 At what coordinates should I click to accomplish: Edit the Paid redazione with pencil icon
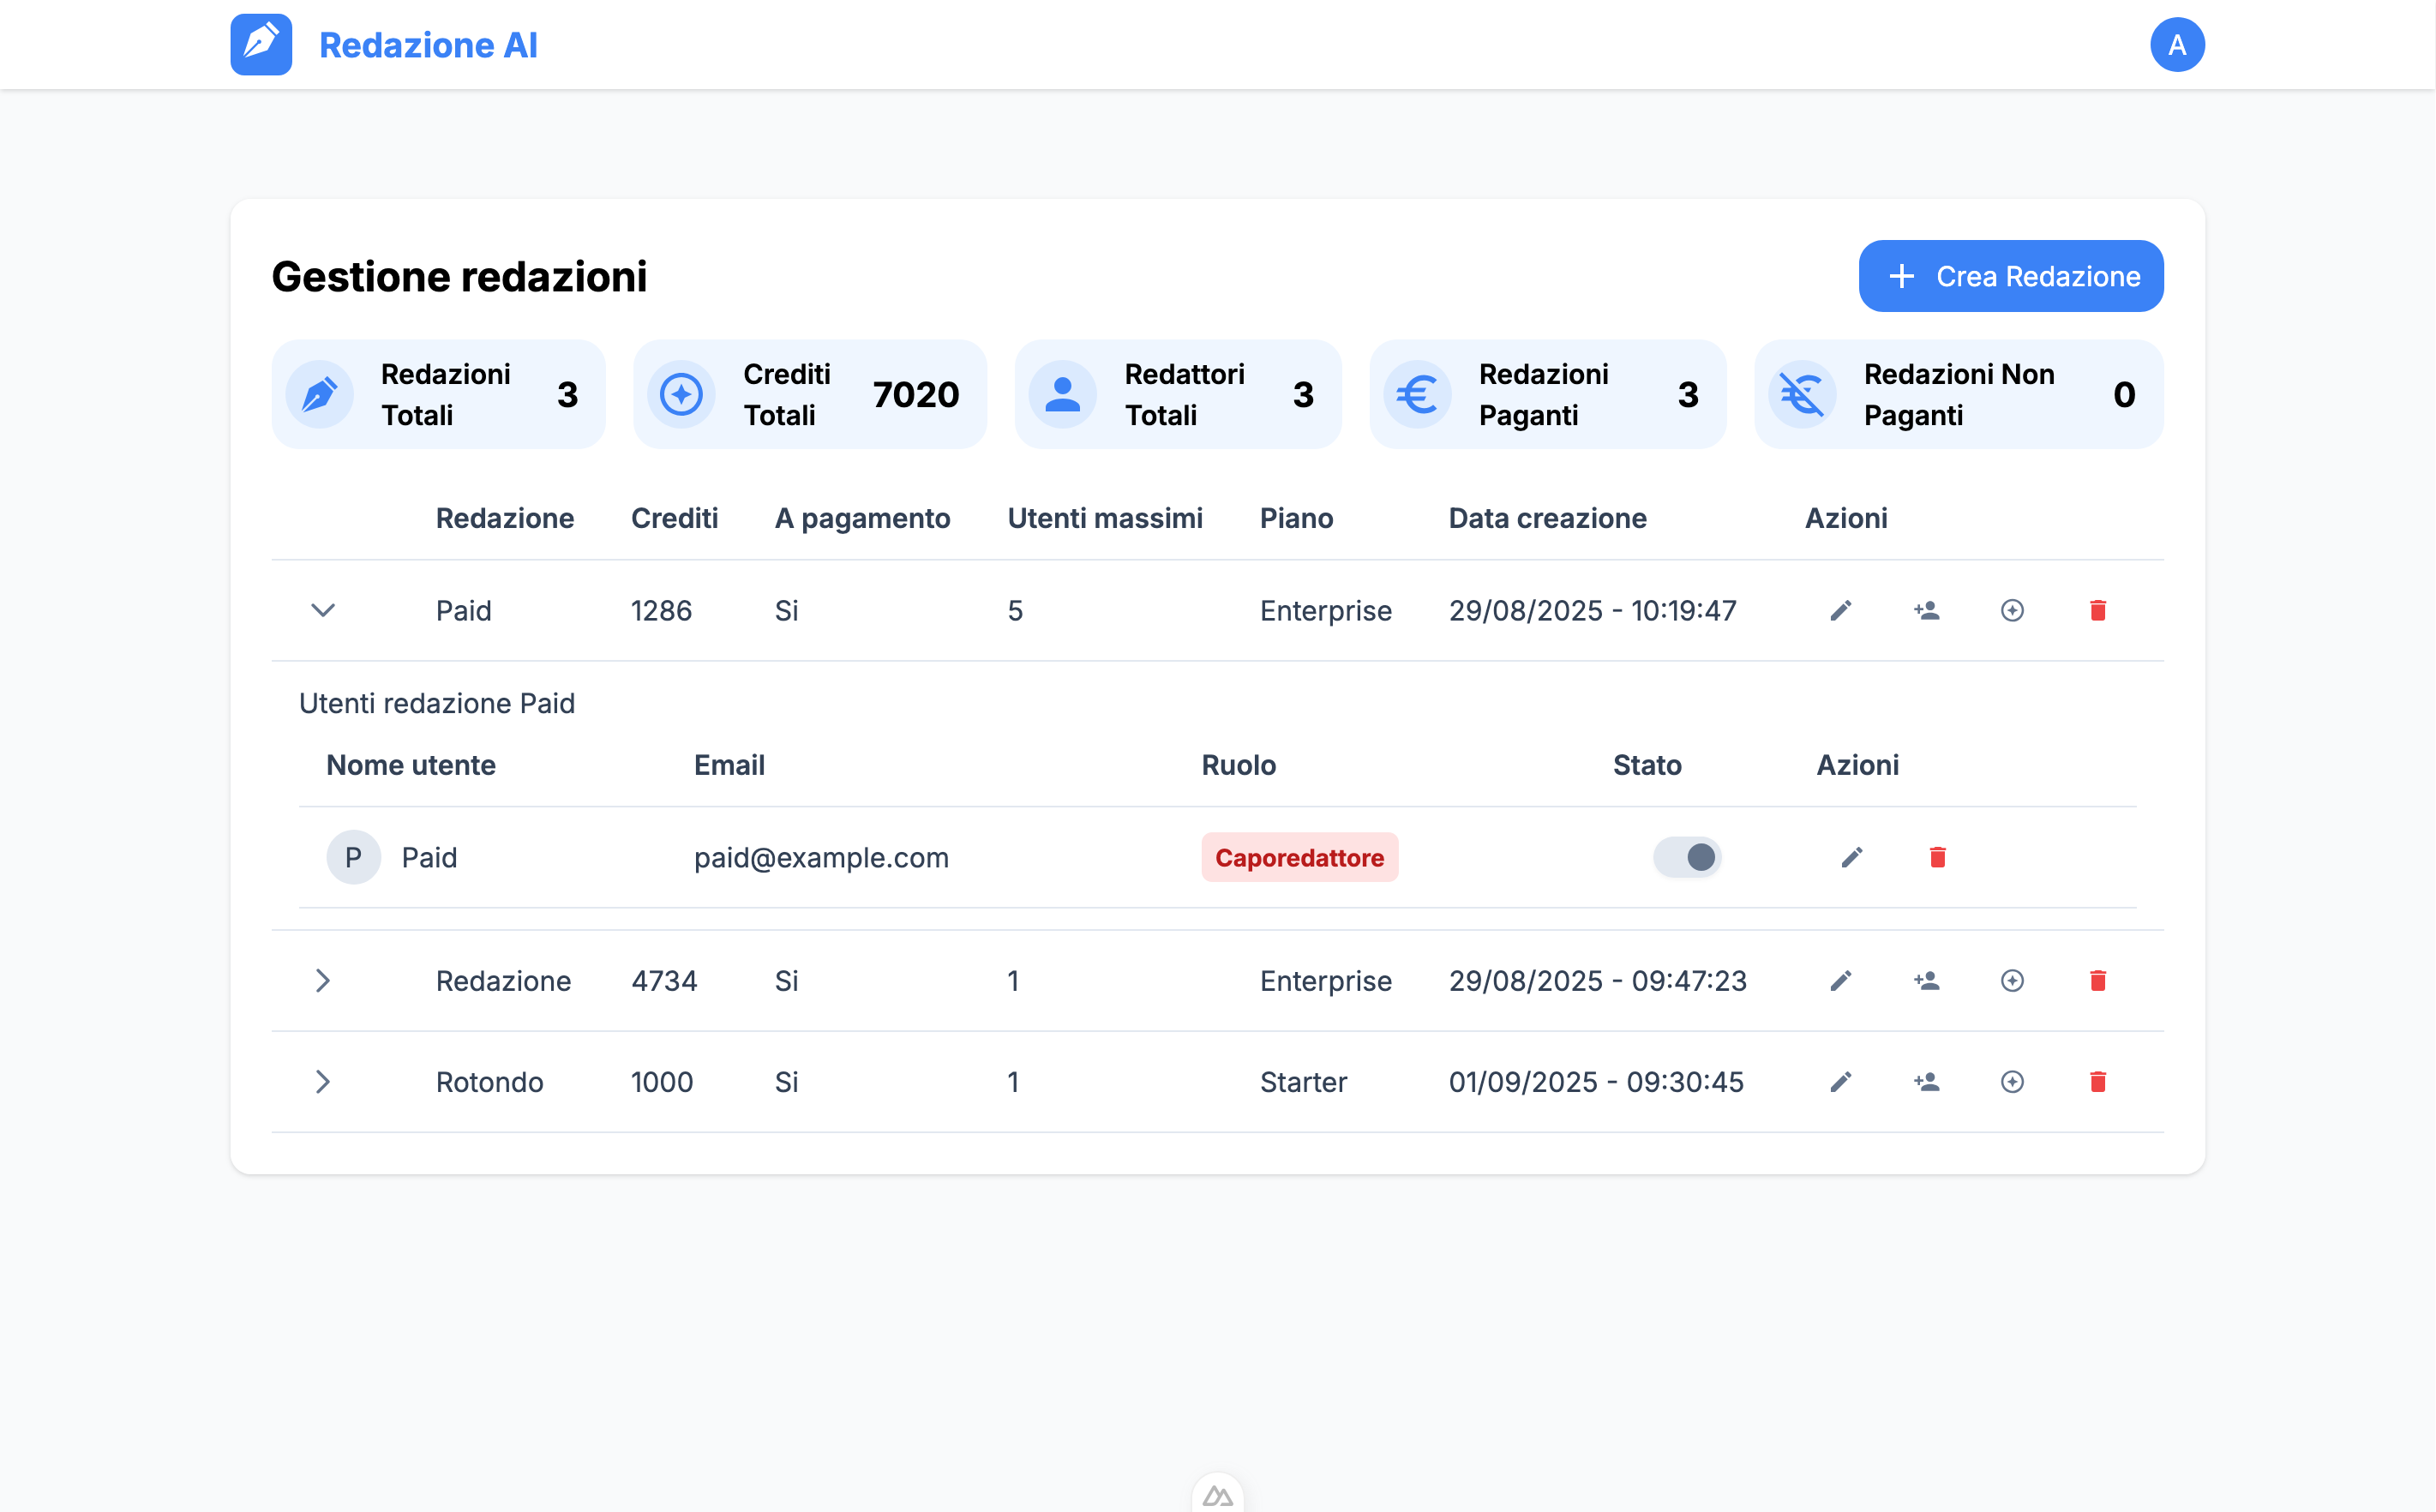1841,610
